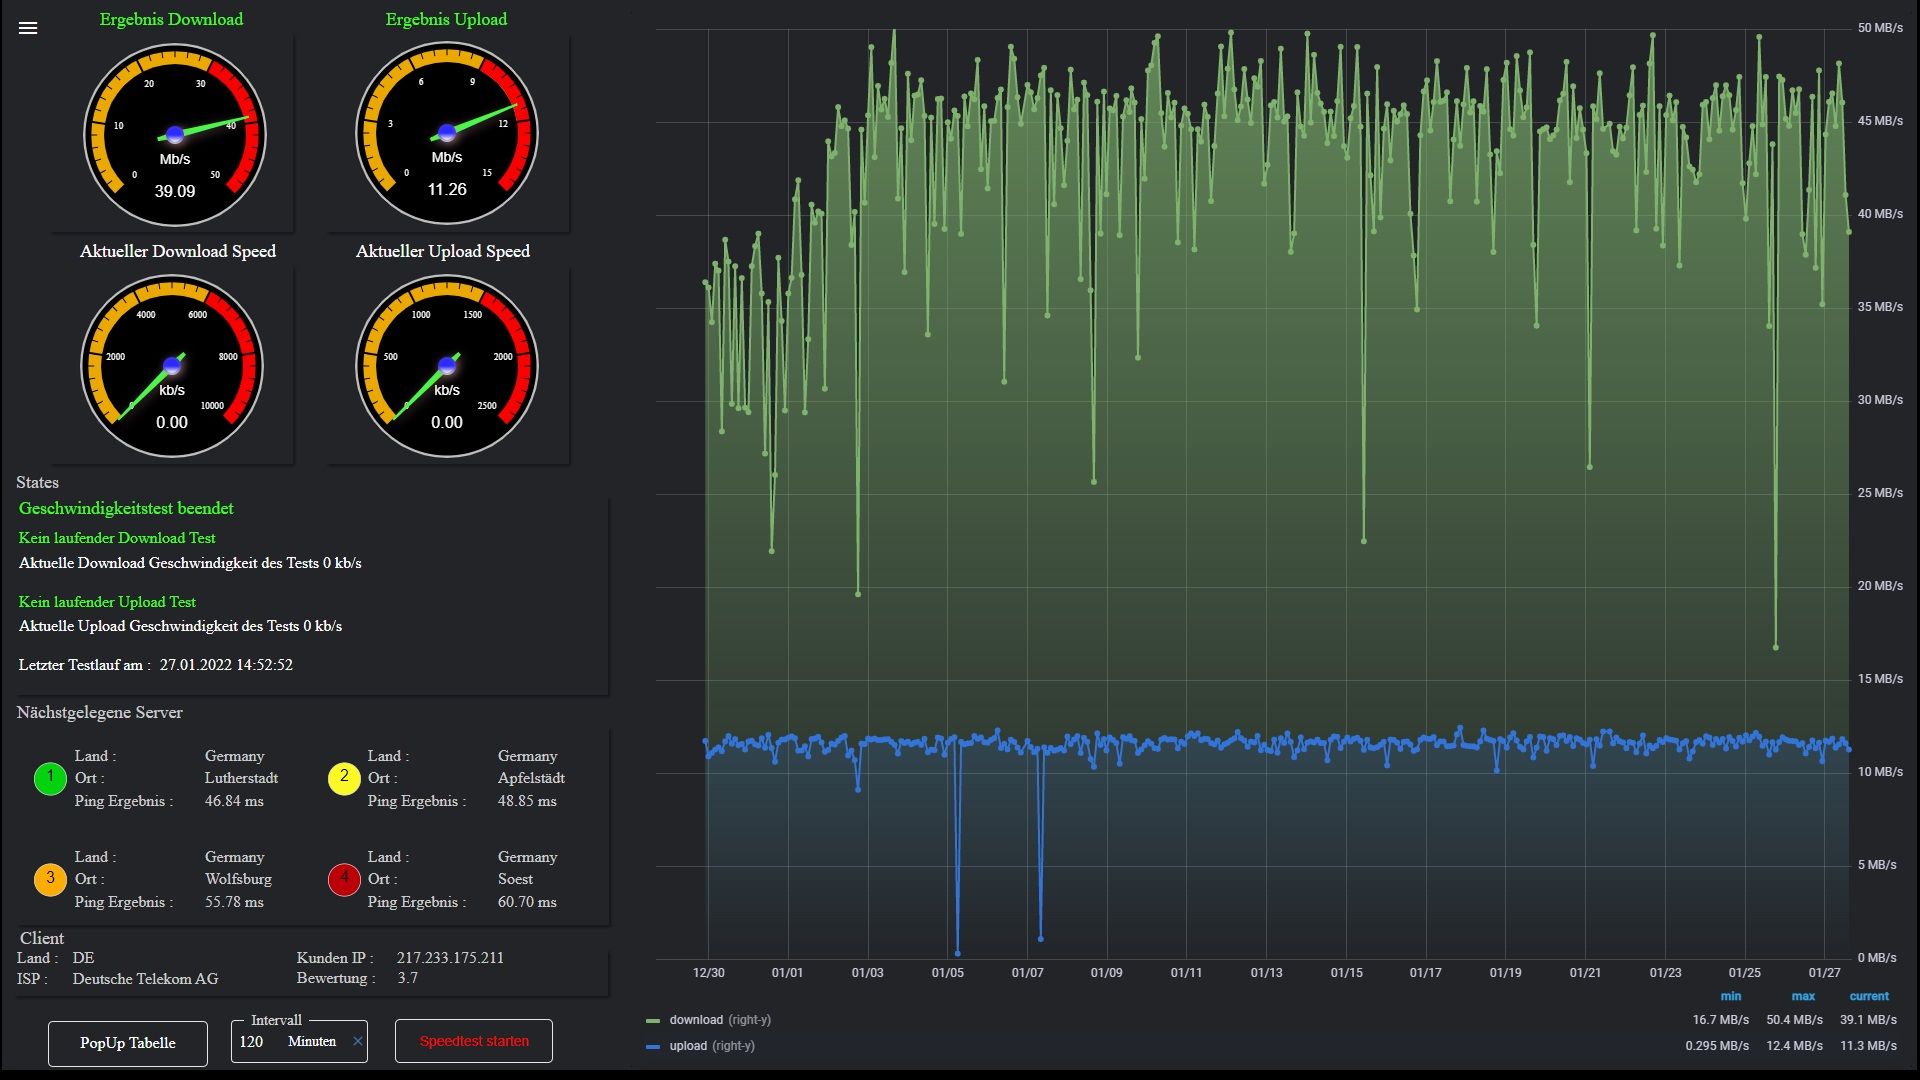This screenshot has width=1920, height=1080.
Task: Select red server badge number 4
Action: point(344,879)
